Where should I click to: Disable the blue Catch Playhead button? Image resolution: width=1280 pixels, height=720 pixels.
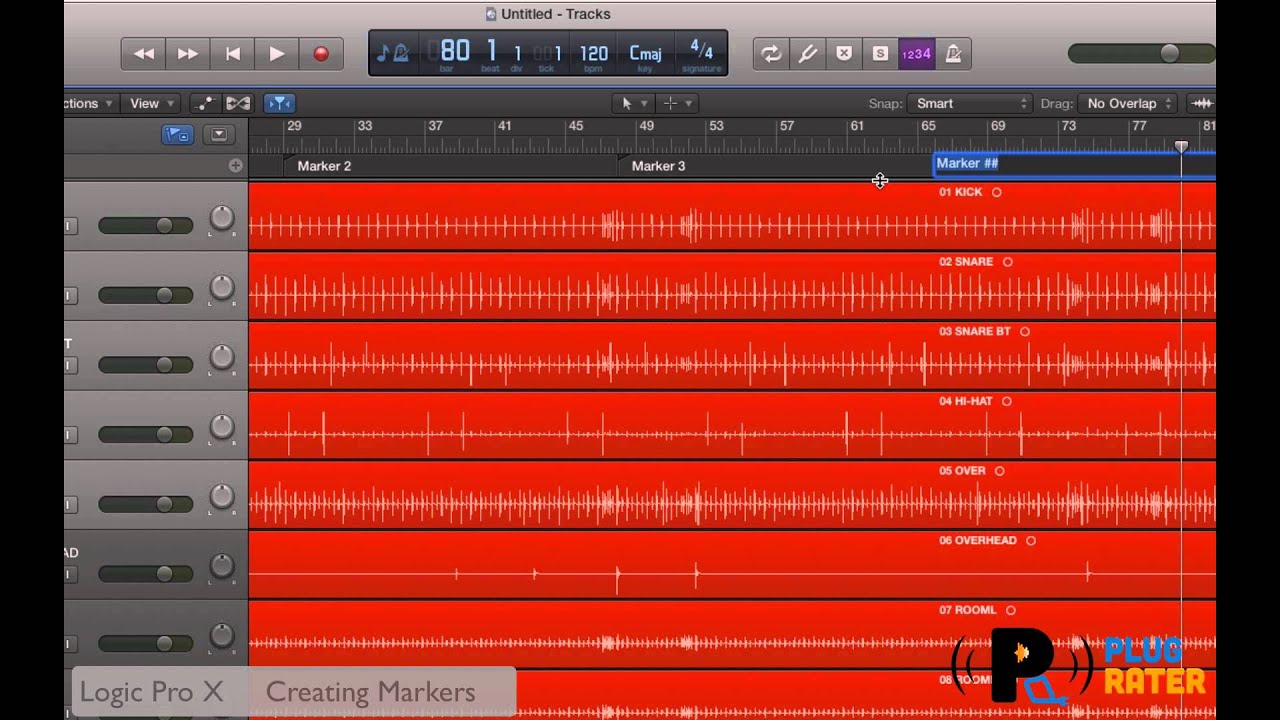click(x=279, y=103)
